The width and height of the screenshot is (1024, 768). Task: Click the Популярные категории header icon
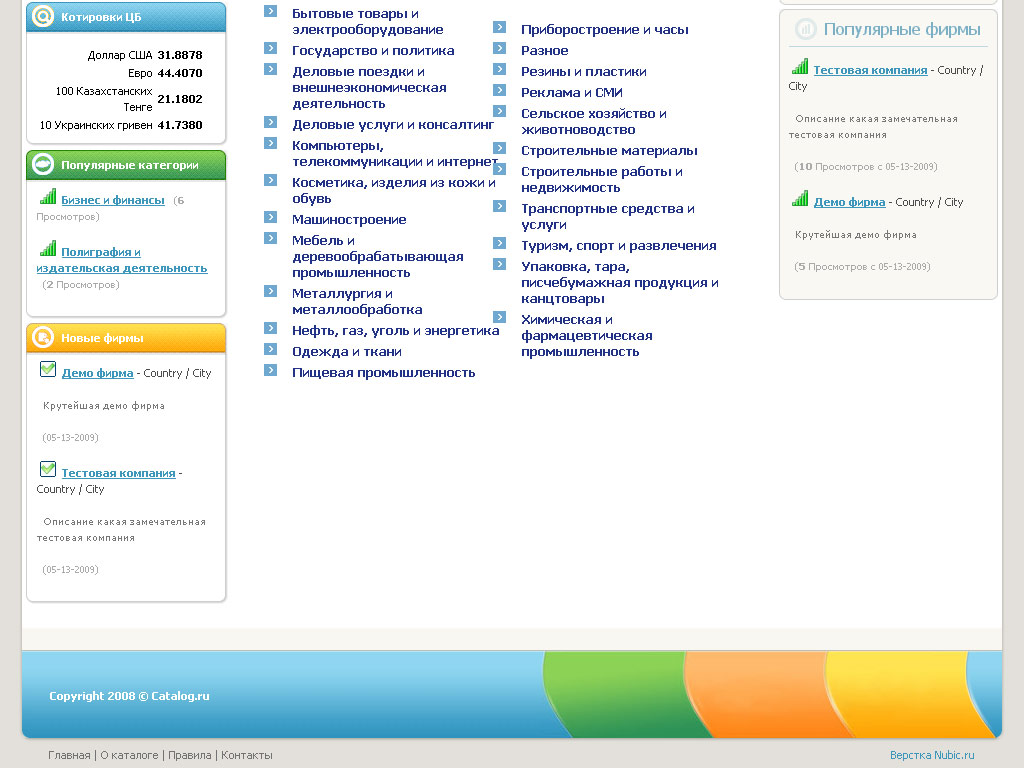(43, 164)
